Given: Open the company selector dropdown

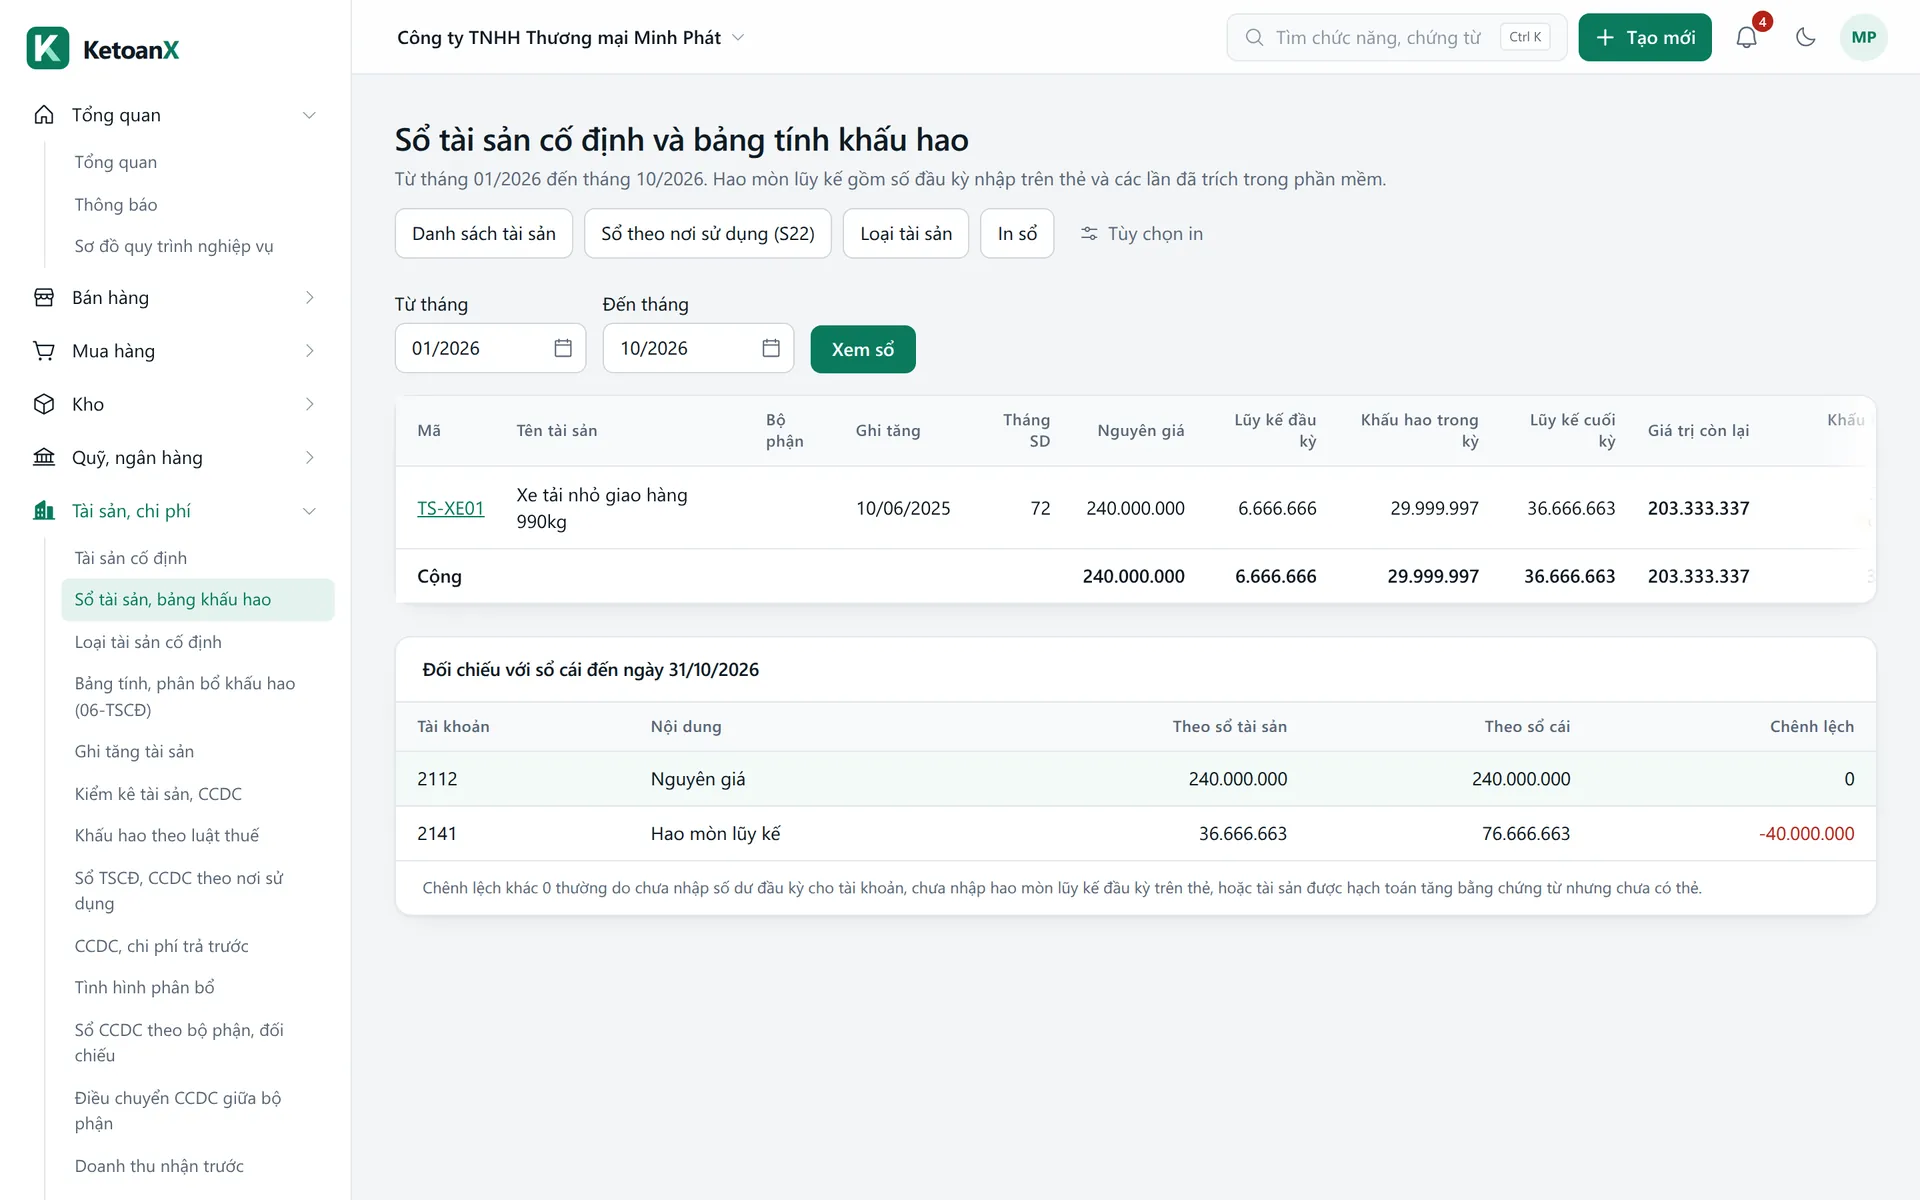Looking at the screenshot, I should click(x=571, y=37).
